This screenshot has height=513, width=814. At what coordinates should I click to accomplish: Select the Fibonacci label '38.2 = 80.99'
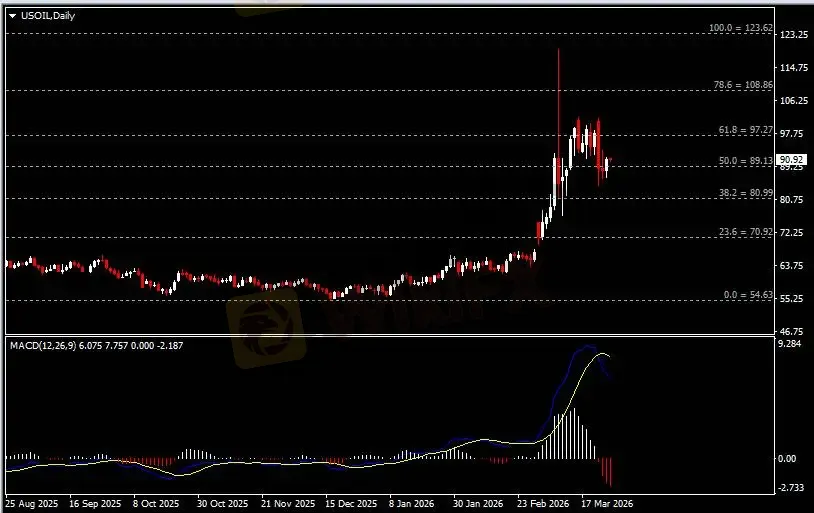(x=745, y=192)
